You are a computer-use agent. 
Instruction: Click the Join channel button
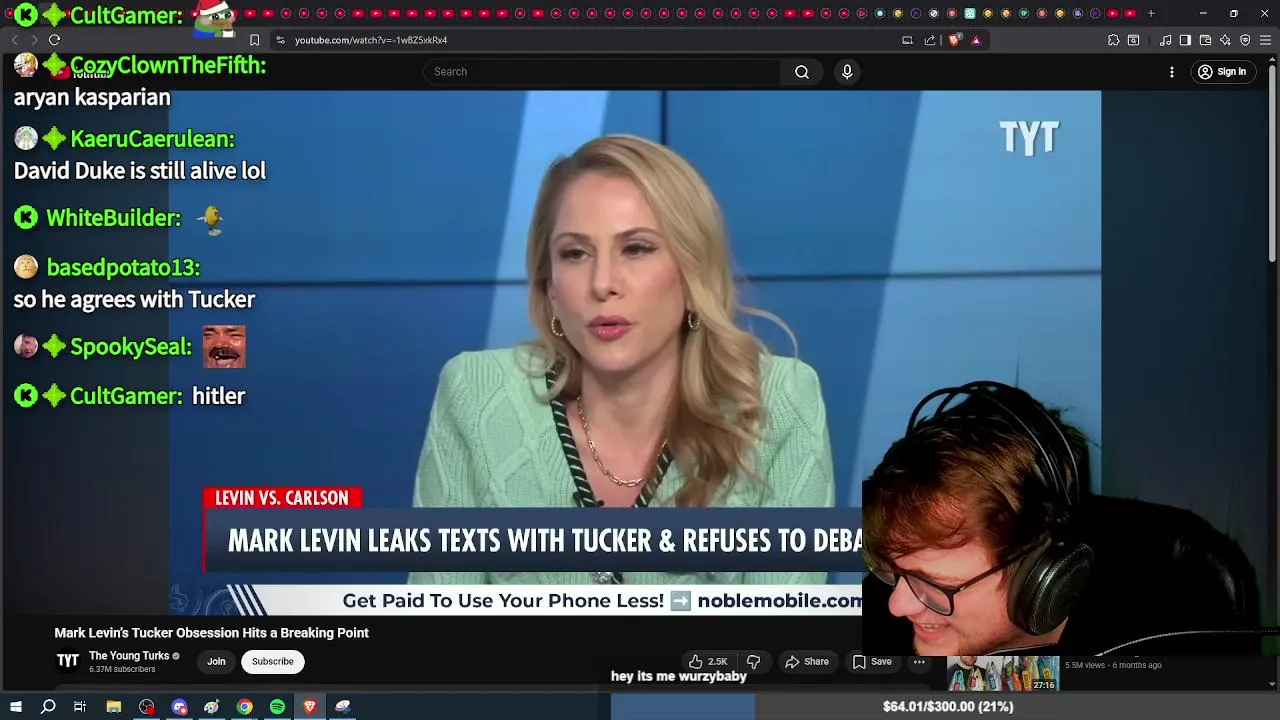tap(216, 661)
